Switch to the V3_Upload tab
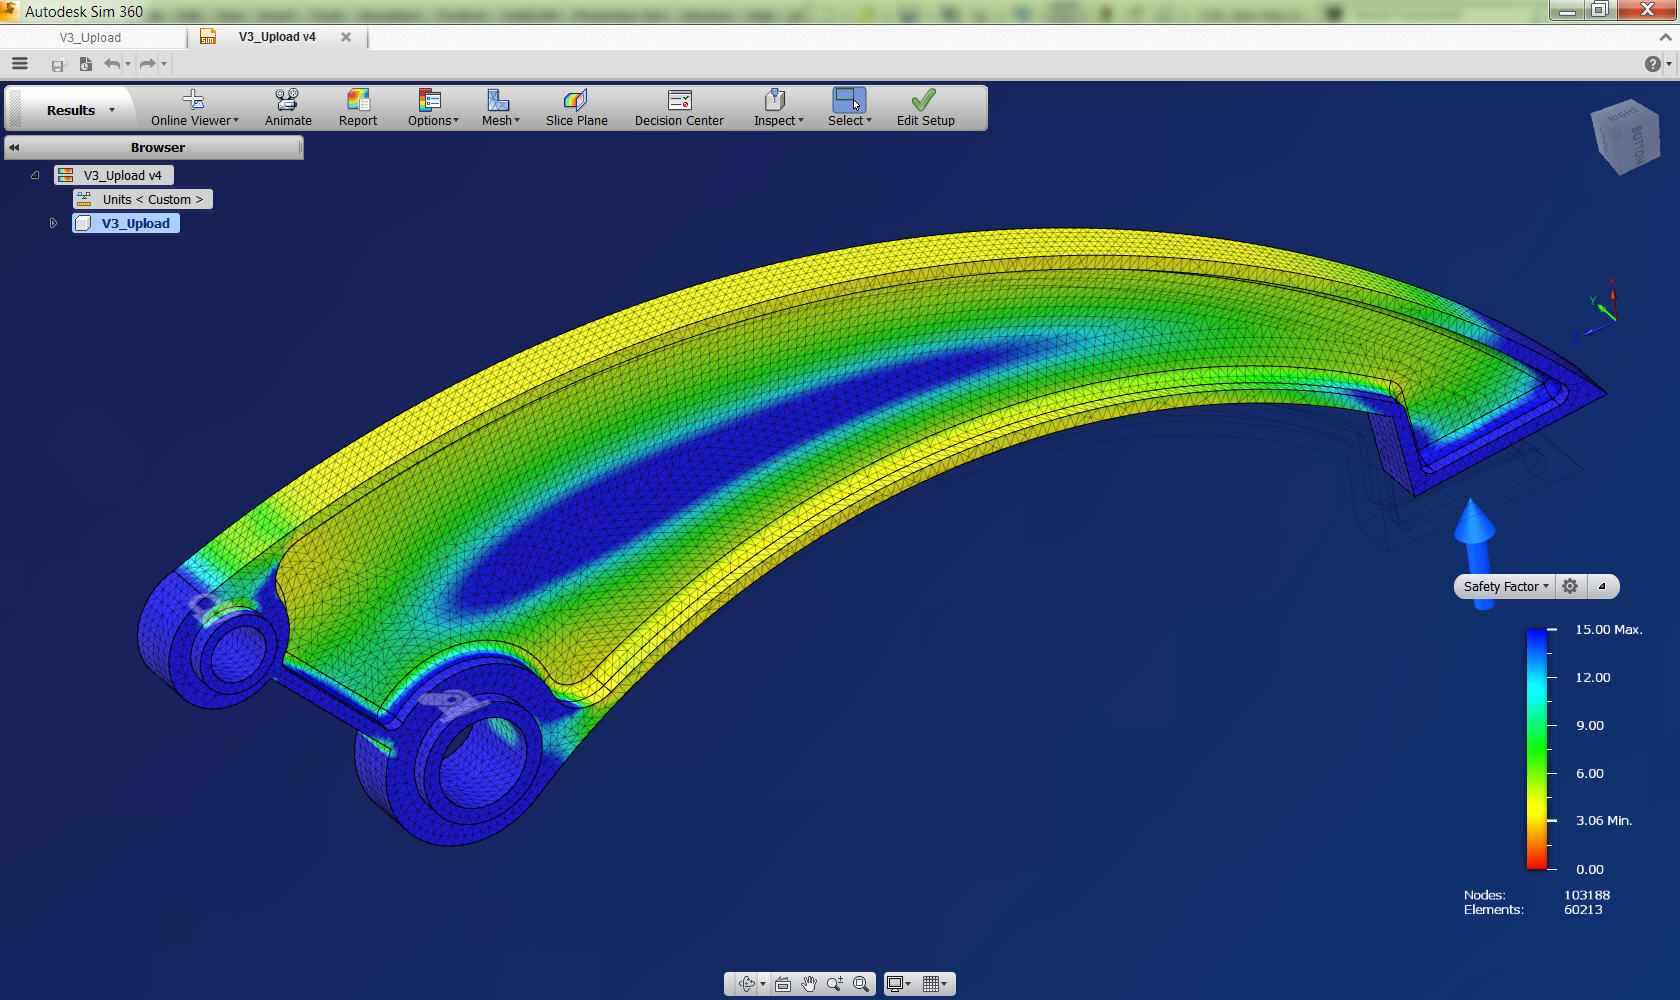Viewport: 1680px width, 1000px height. pos(90,37)
